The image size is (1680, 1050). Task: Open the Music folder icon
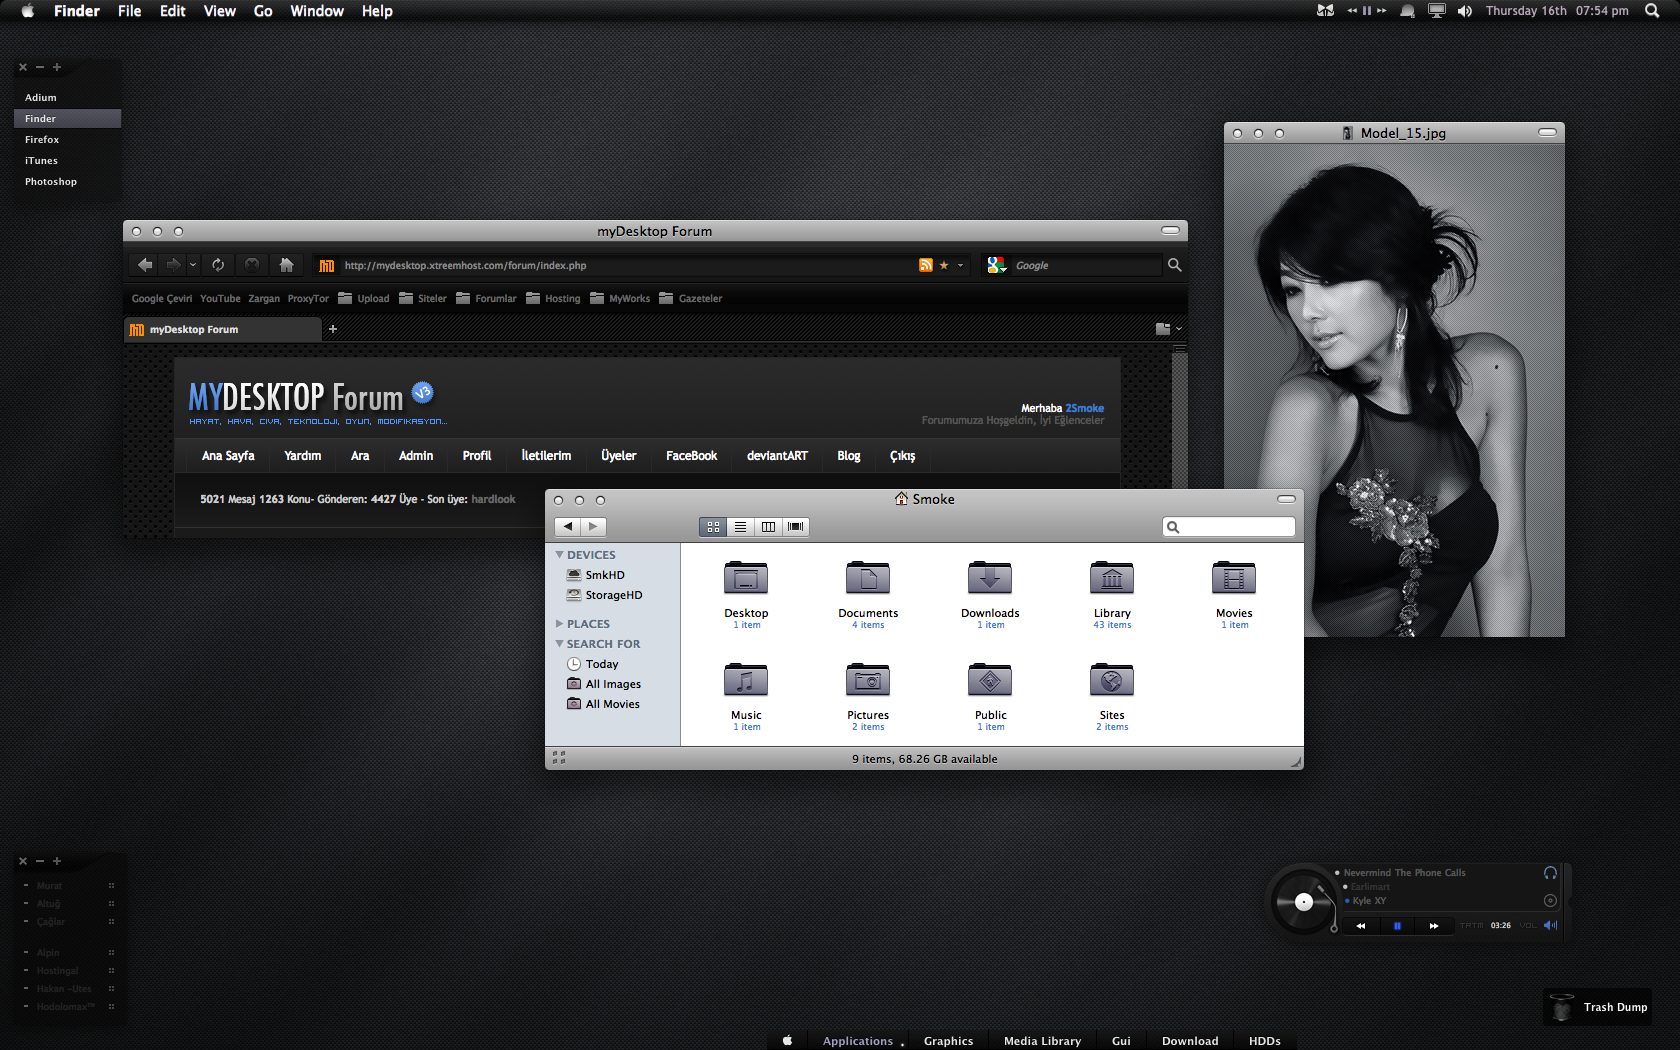click(x=746, y=680)
